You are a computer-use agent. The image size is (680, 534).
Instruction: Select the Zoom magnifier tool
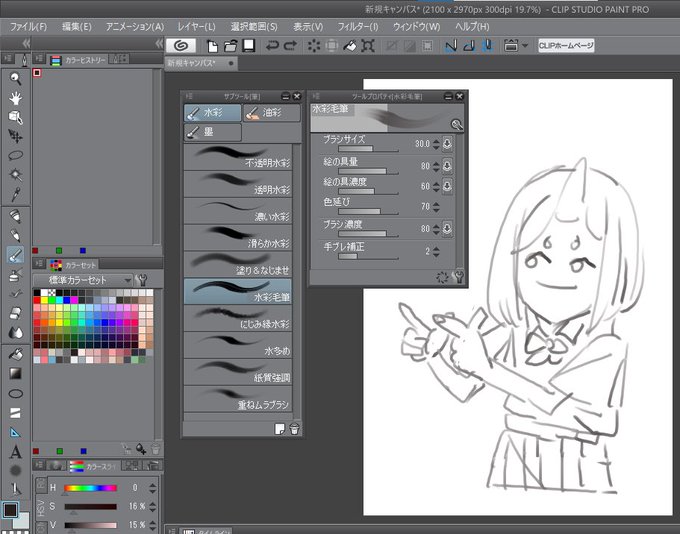click(16, 79)
